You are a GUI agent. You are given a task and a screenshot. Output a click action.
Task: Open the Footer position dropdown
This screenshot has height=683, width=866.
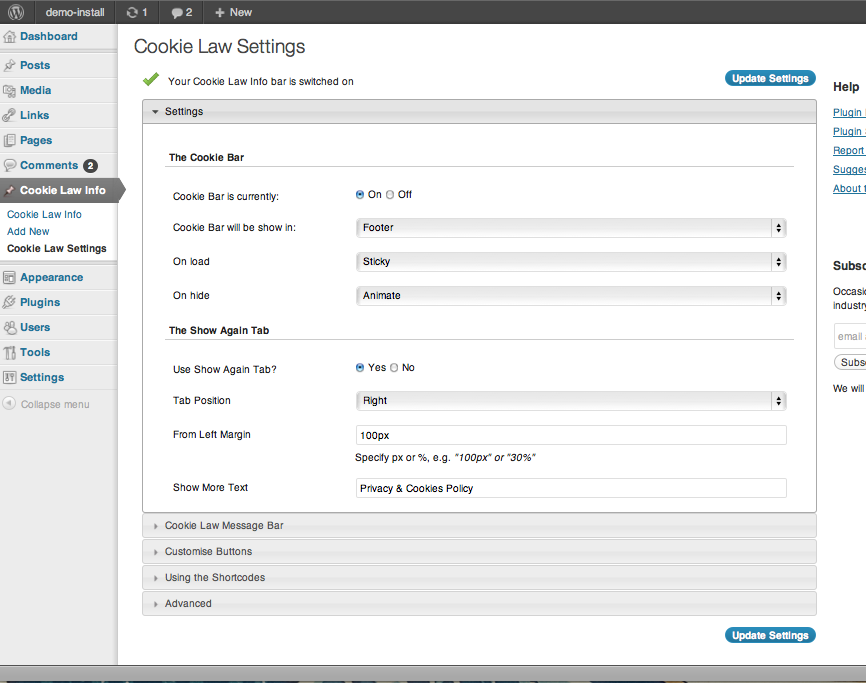(571, 228)
